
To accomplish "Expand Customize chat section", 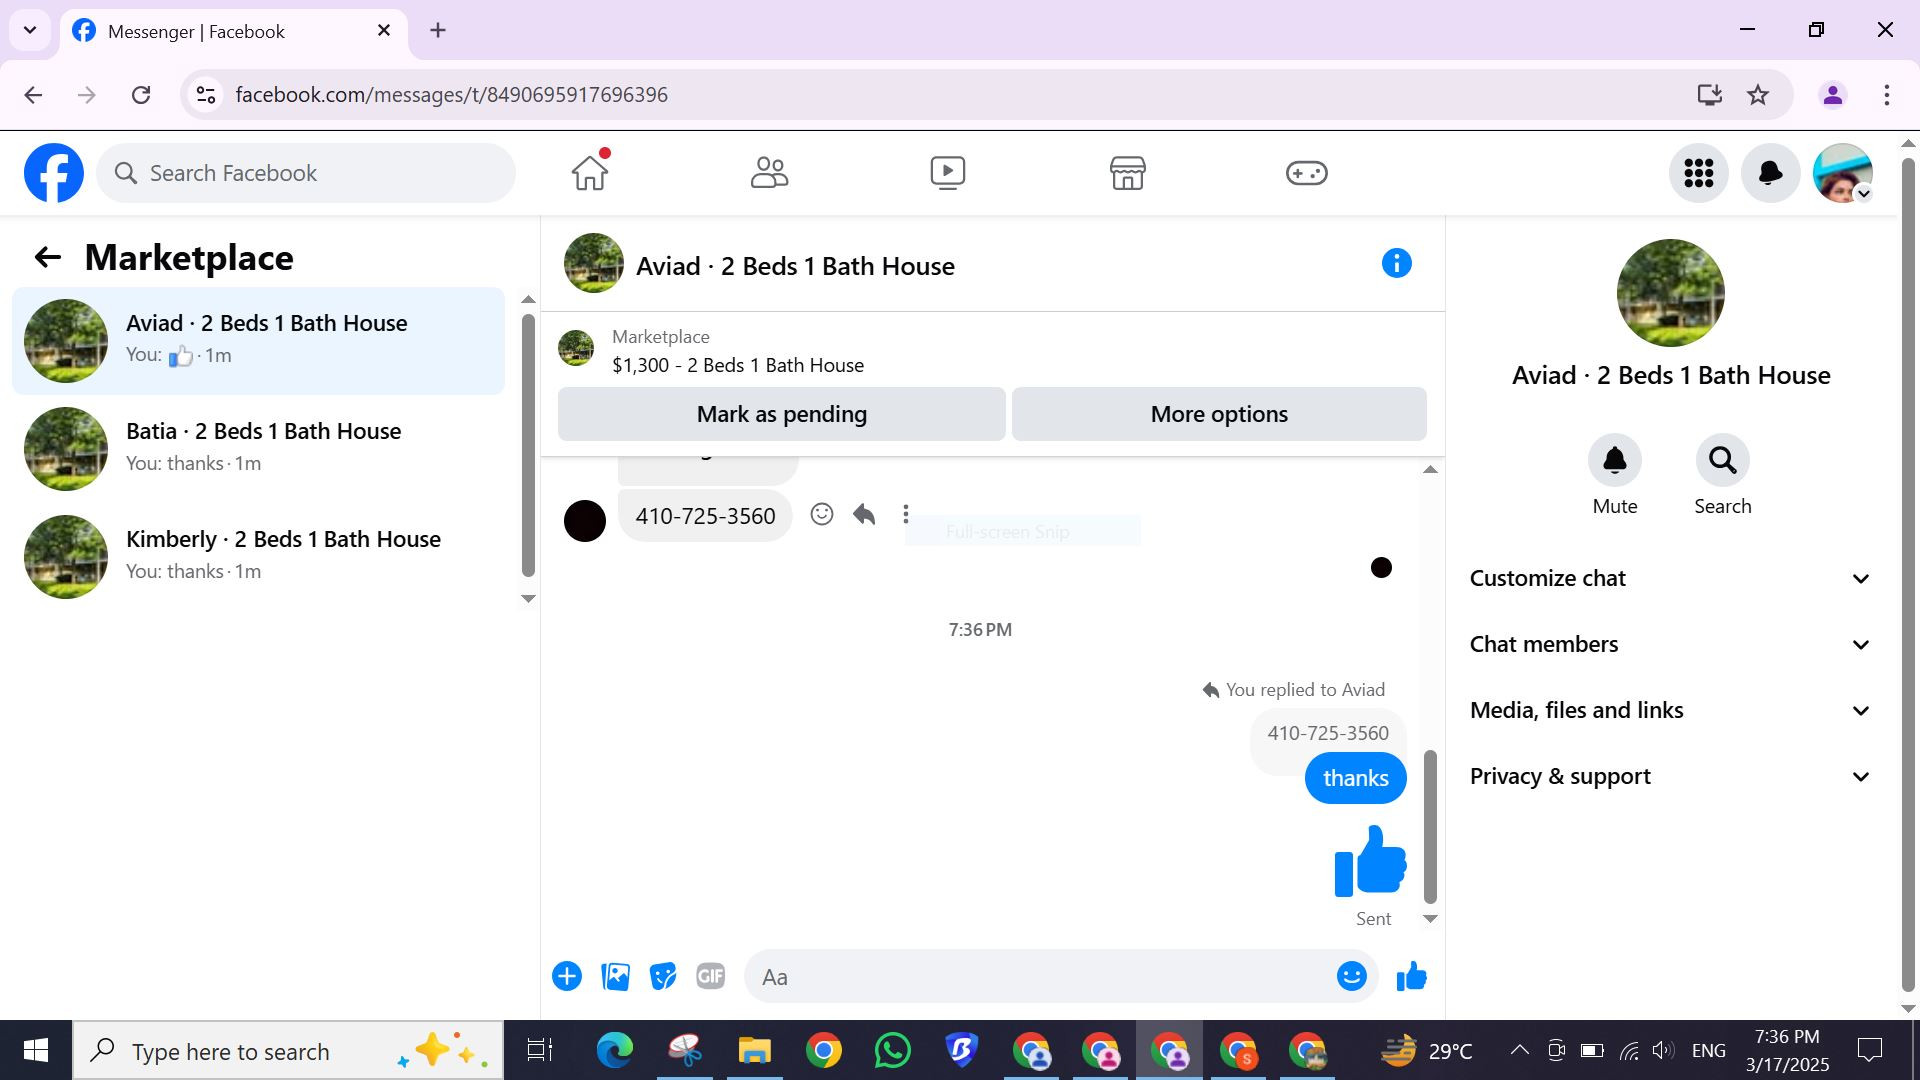I will tap(1669, 578).
